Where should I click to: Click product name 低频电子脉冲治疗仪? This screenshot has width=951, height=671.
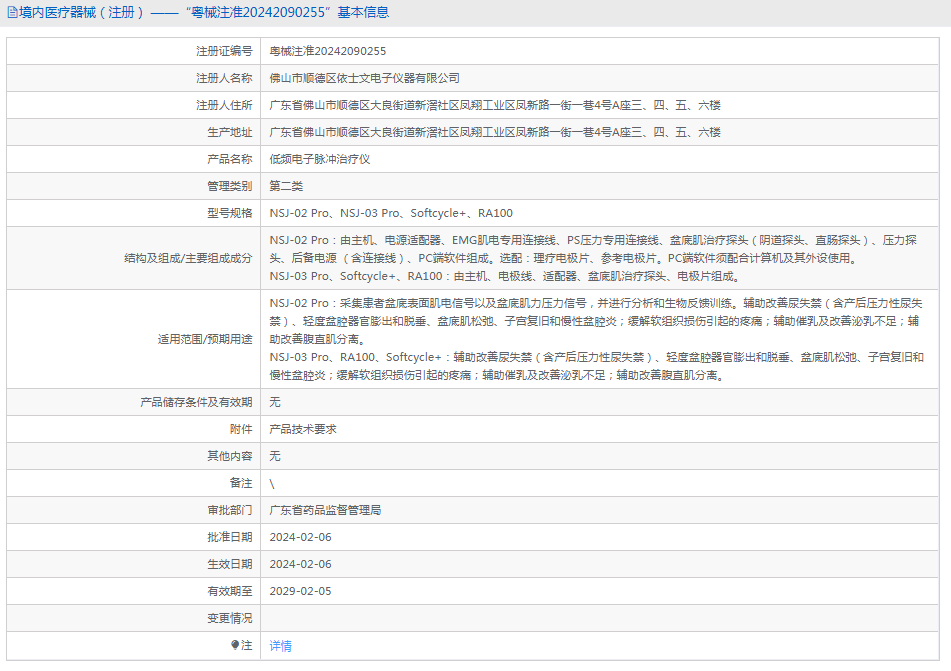click(320, 160)
